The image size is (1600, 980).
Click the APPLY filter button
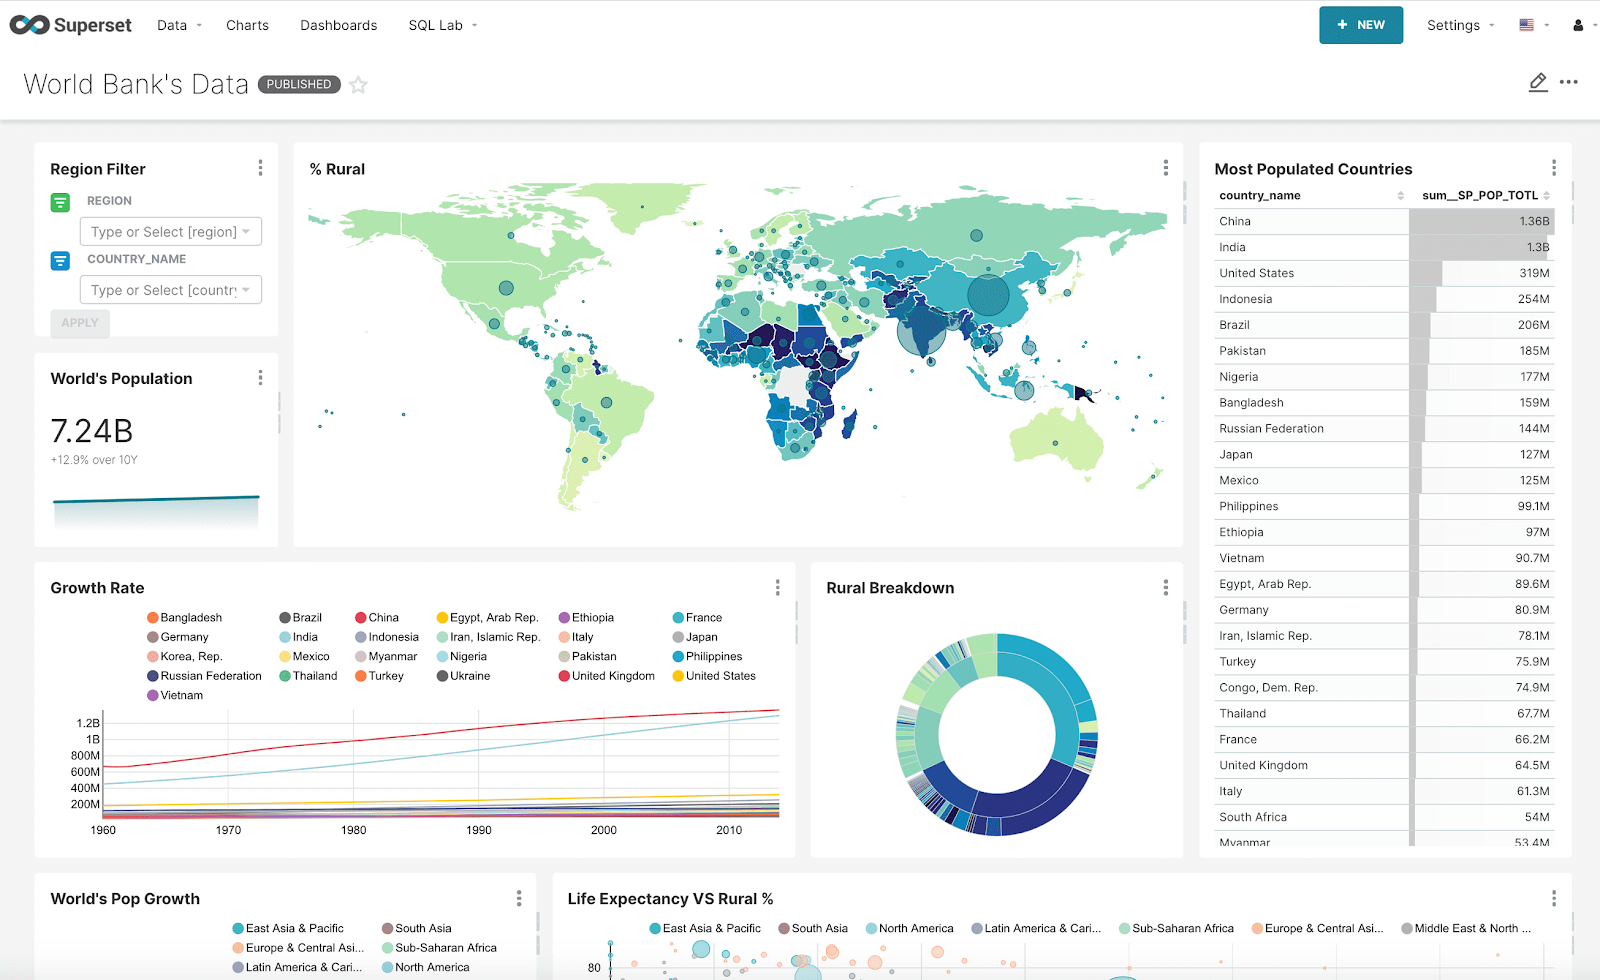click(x=79, y=323)
